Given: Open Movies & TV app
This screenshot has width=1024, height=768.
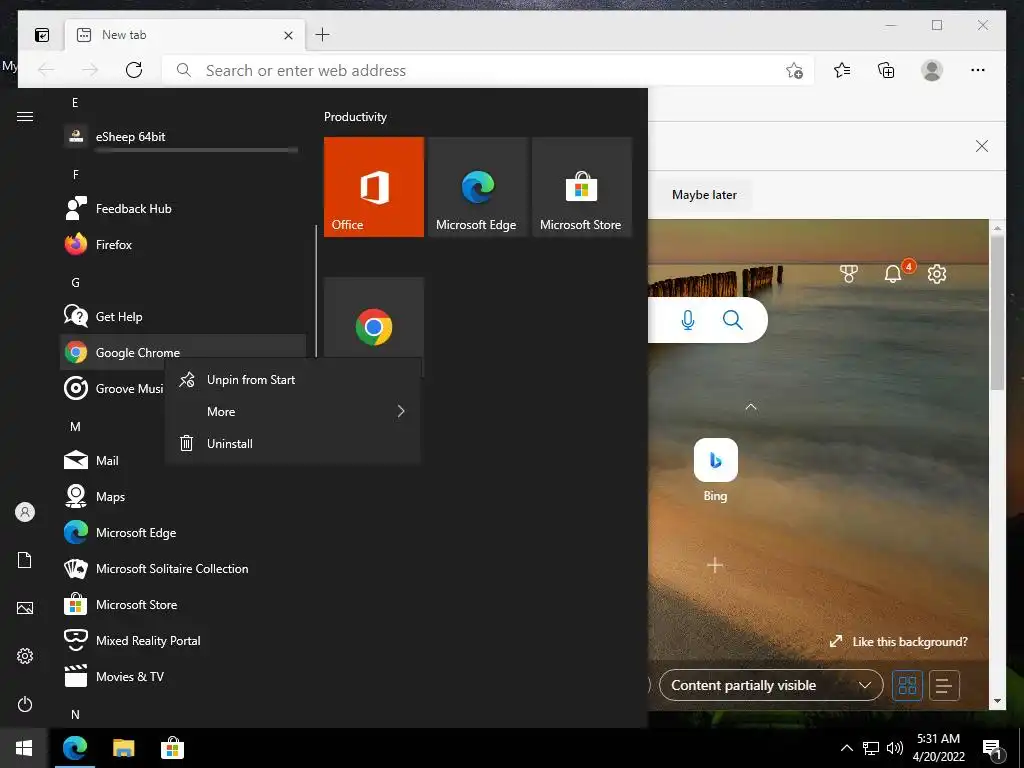Looking at the screenshot, I should (183, 677).
